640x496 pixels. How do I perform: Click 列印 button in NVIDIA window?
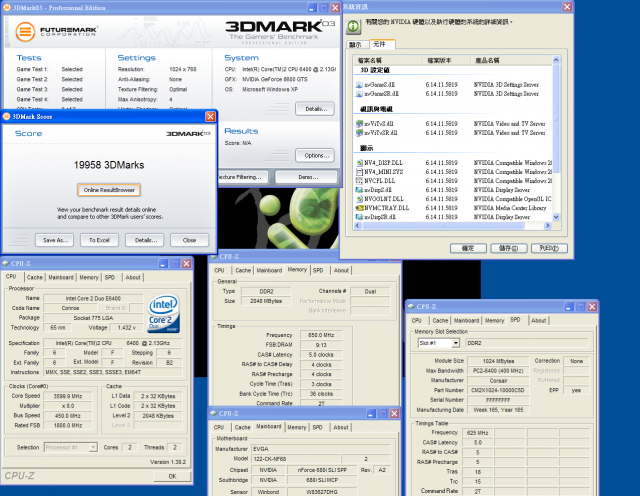coord(549,248)
